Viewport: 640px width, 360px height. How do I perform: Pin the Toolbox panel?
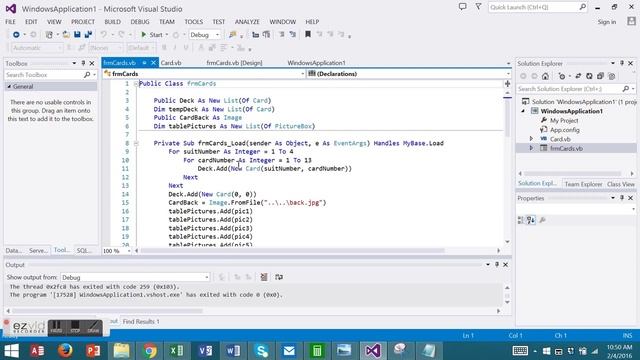point(83,63)
